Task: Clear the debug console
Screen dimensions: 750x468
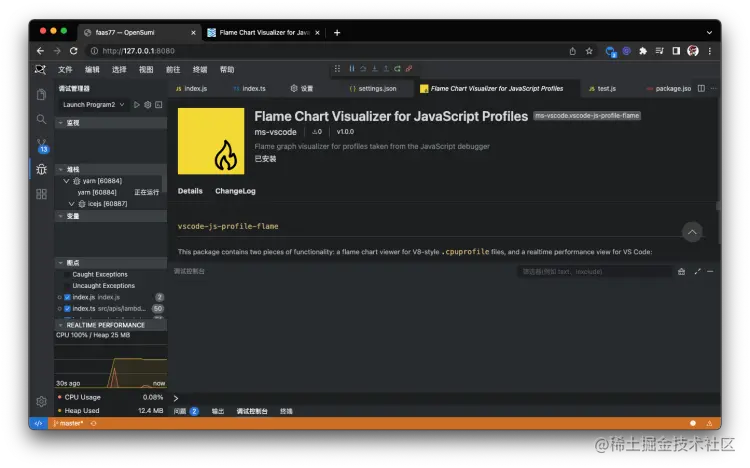Action: click(681, 271)
